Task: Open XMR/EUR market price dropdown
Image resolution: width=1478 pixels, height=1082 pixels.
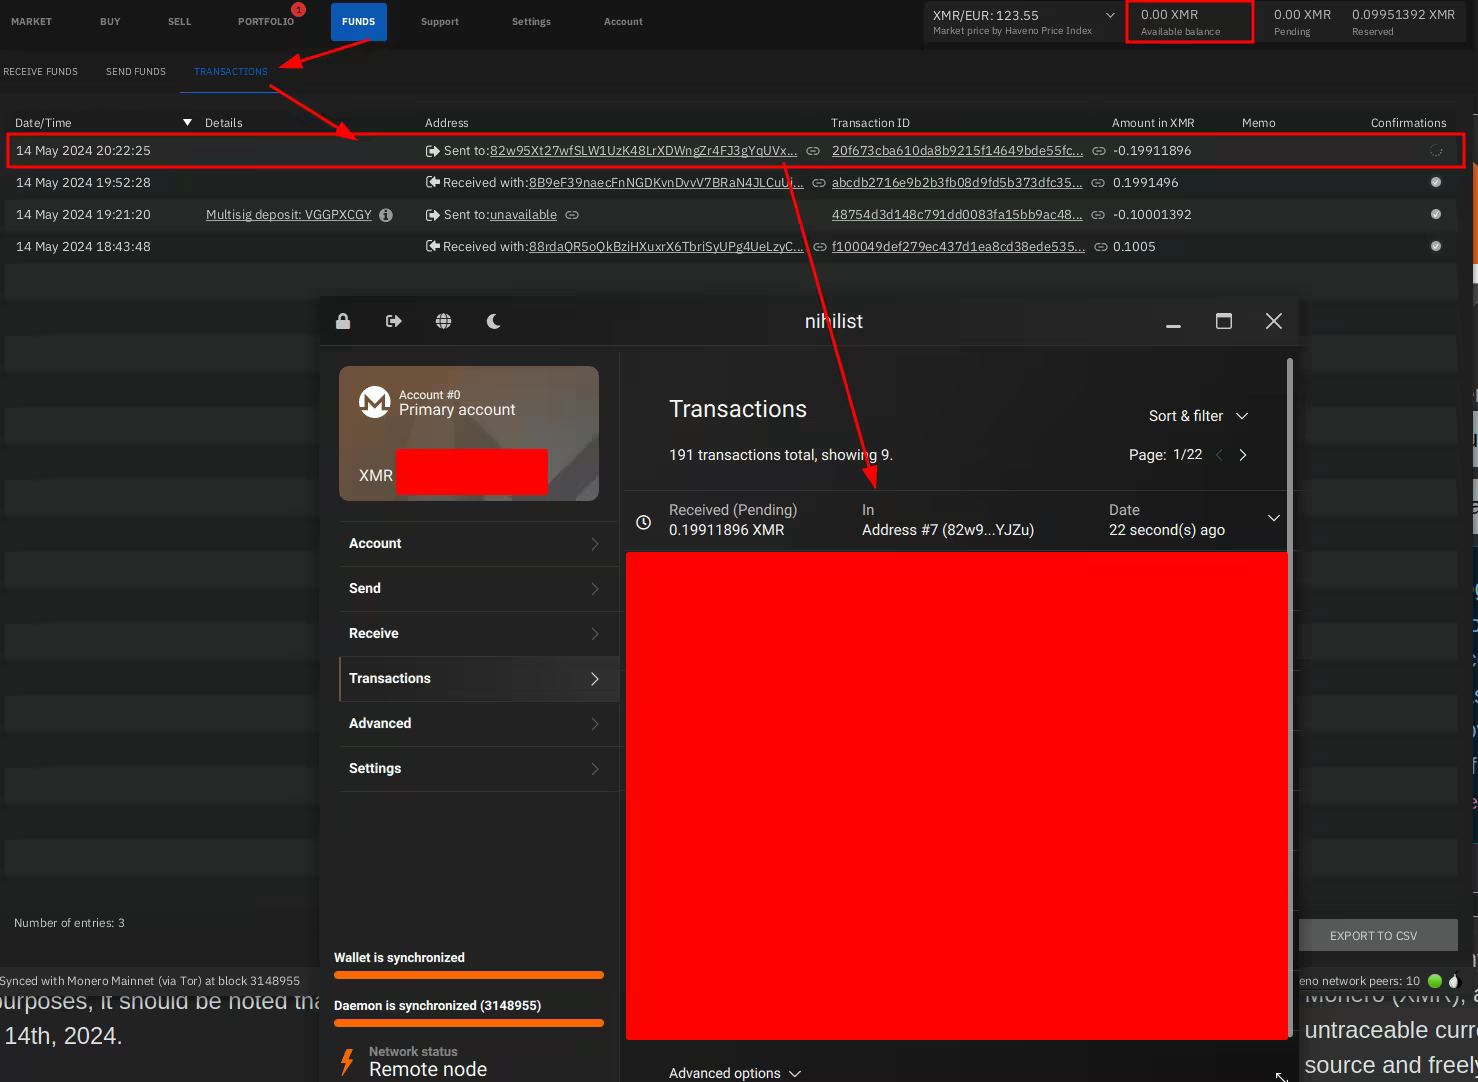Action: [1109, 16]
